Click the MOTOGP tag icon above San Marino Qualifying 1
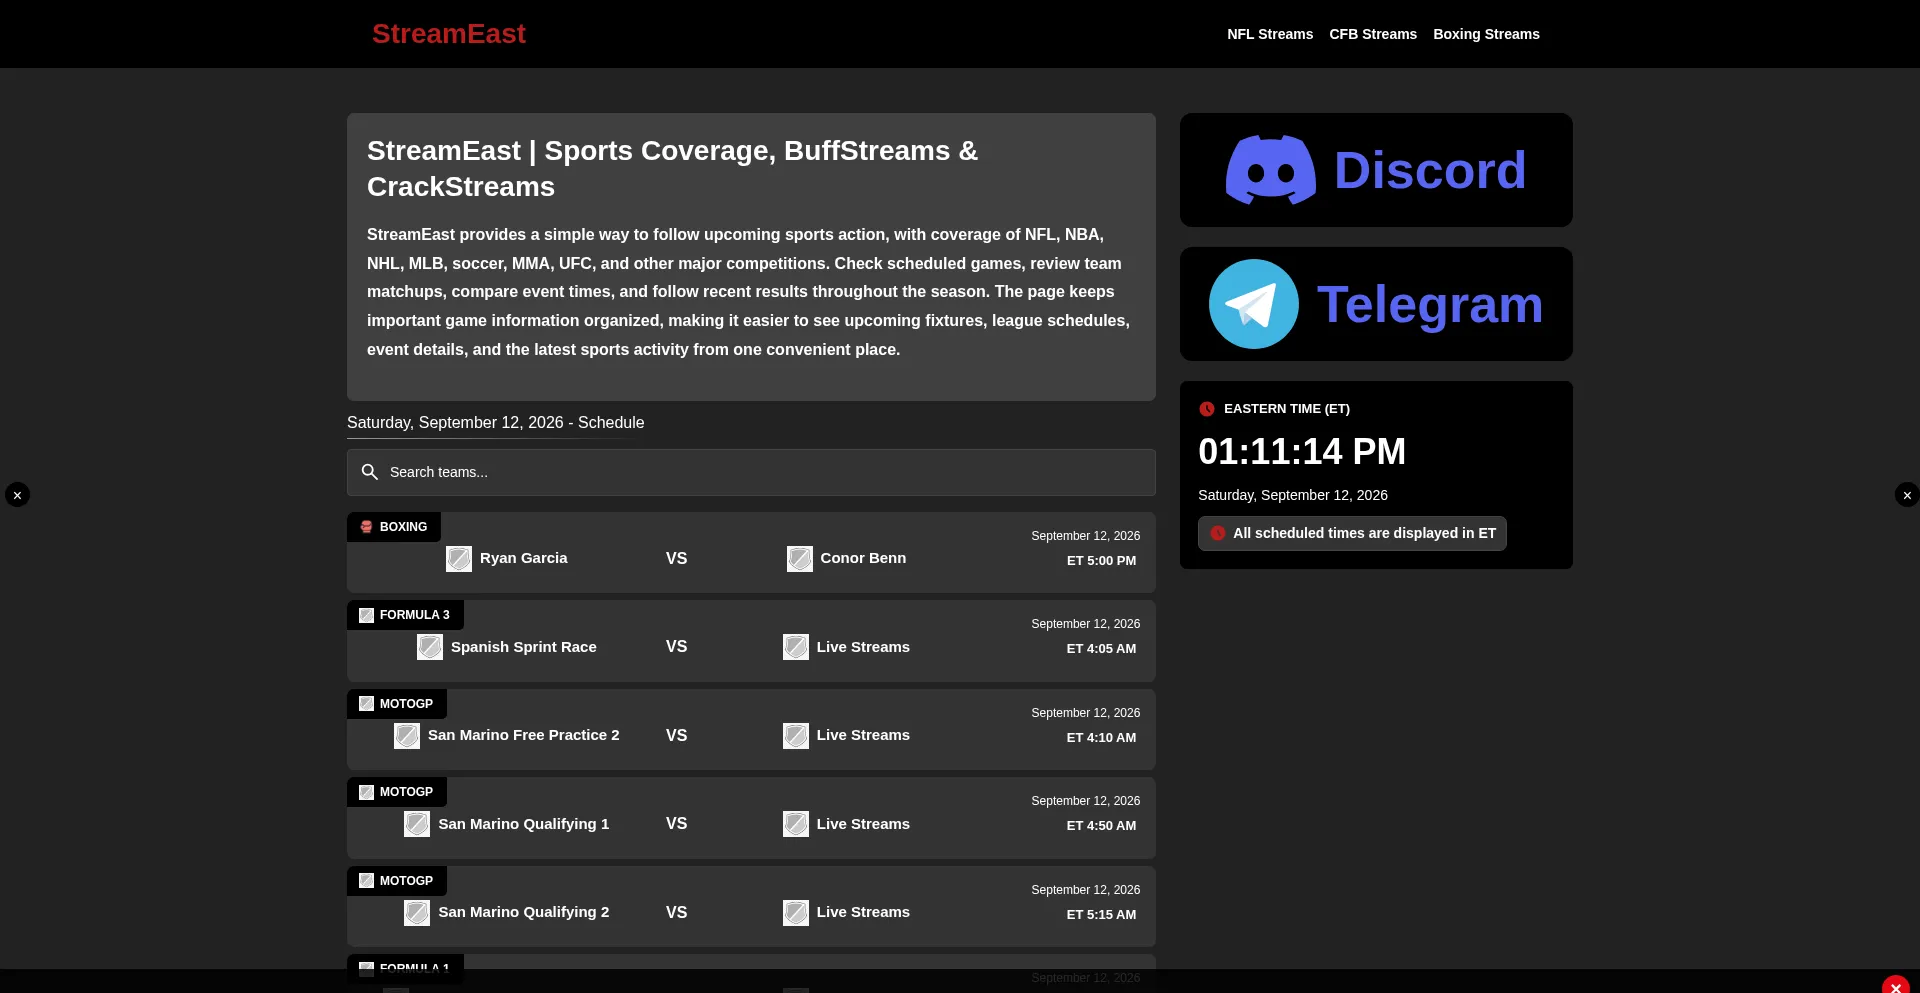The height and width of the screenshot is (993, 1920). pyautogui.click(x=367, y=792)
